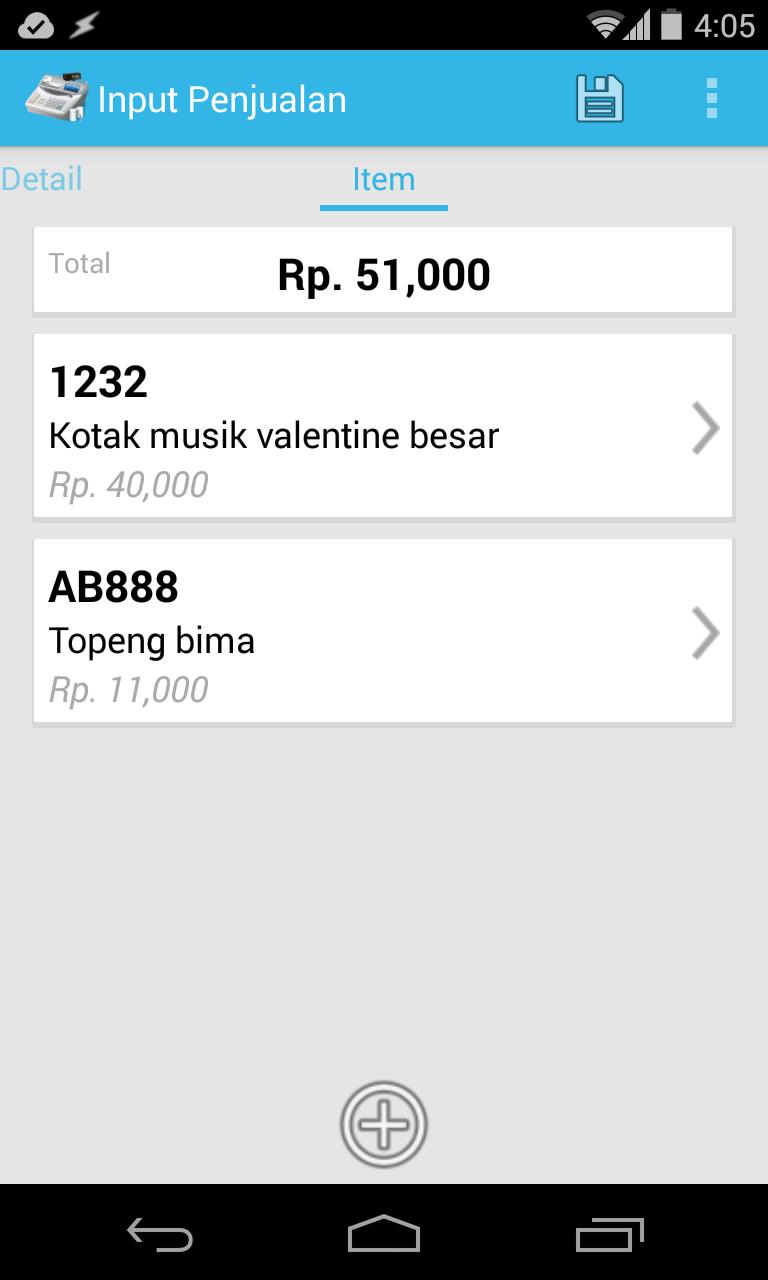
Task: Add new item with plus button
Action: coord(384,1124)
